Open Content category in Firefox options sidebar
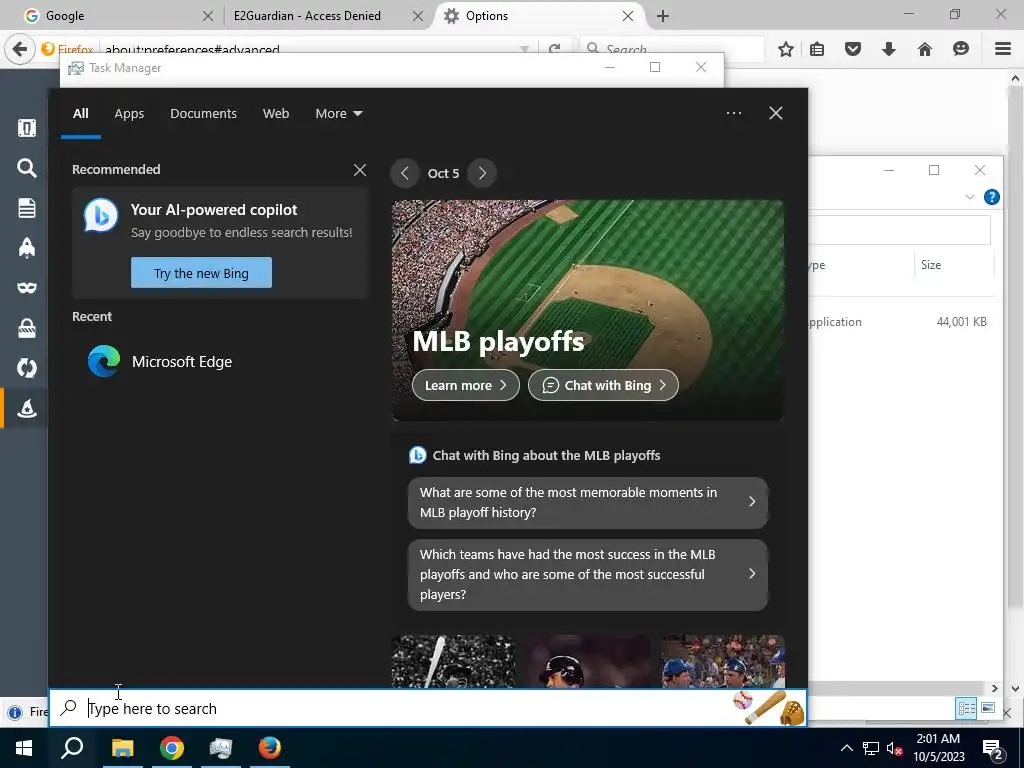This screenshot has width=1024, height=768. [26, 208]
